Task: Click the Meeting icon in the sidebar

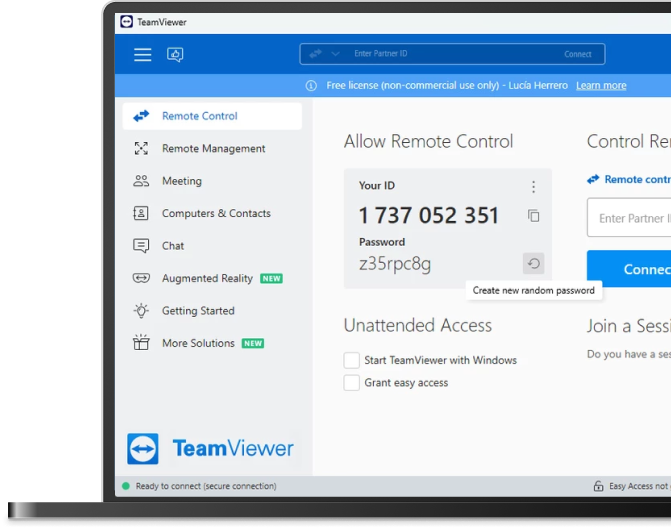Action: (x=141, y=181)
